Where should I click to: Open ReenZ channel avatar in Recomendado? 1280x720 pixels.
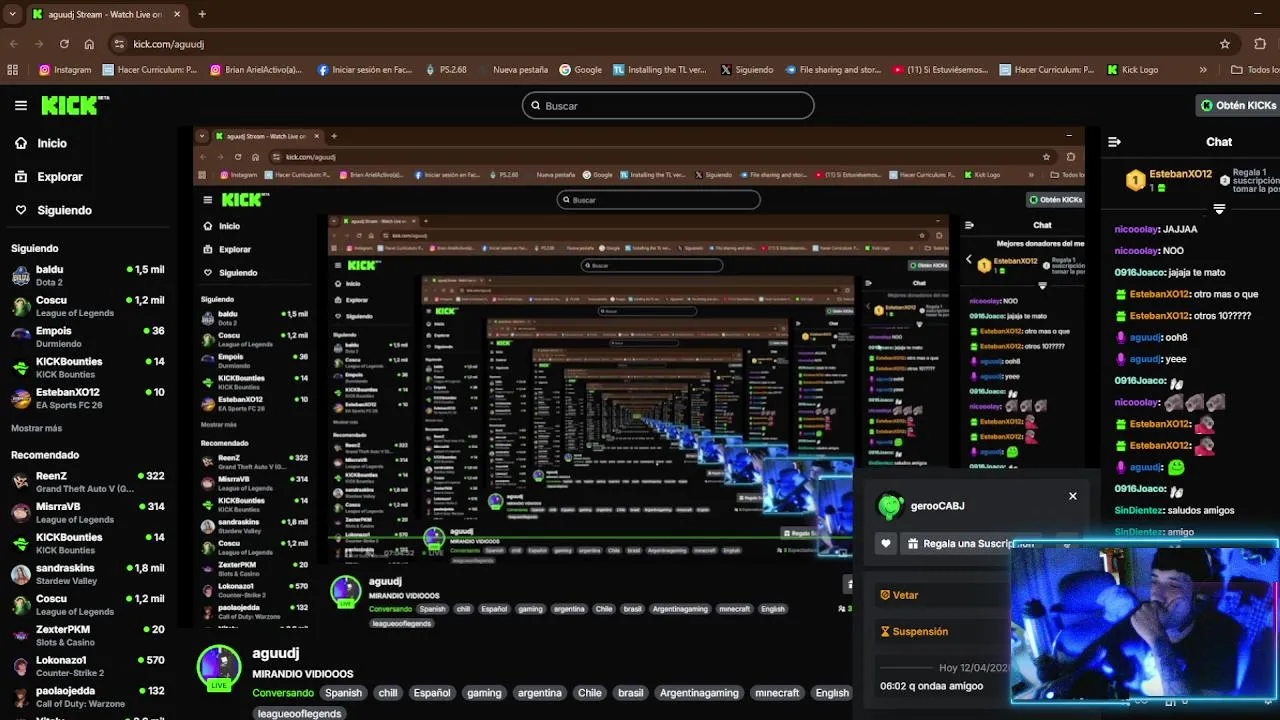(21, 482)
